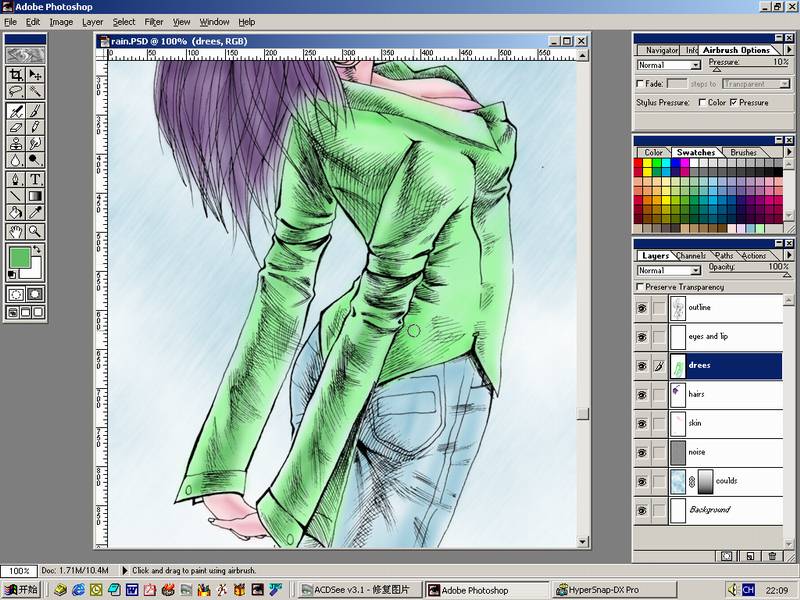Add layer mask from Layers panel
This screenshot has width=800, height=600.
727,556
